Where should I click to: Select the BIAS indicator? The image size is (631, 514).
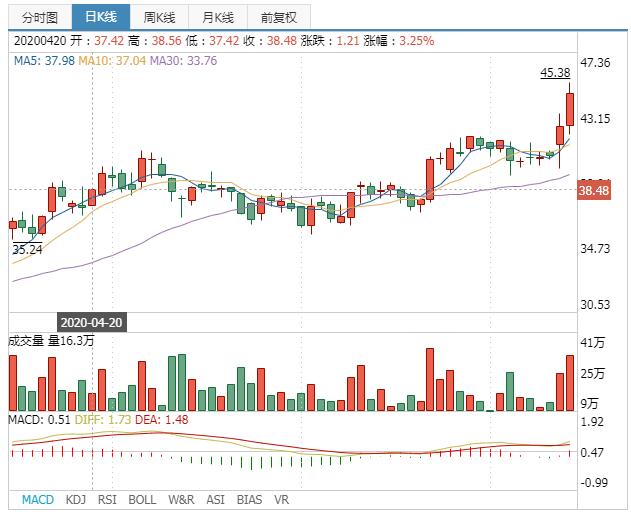pyautogui.click(x=249, y=500)
